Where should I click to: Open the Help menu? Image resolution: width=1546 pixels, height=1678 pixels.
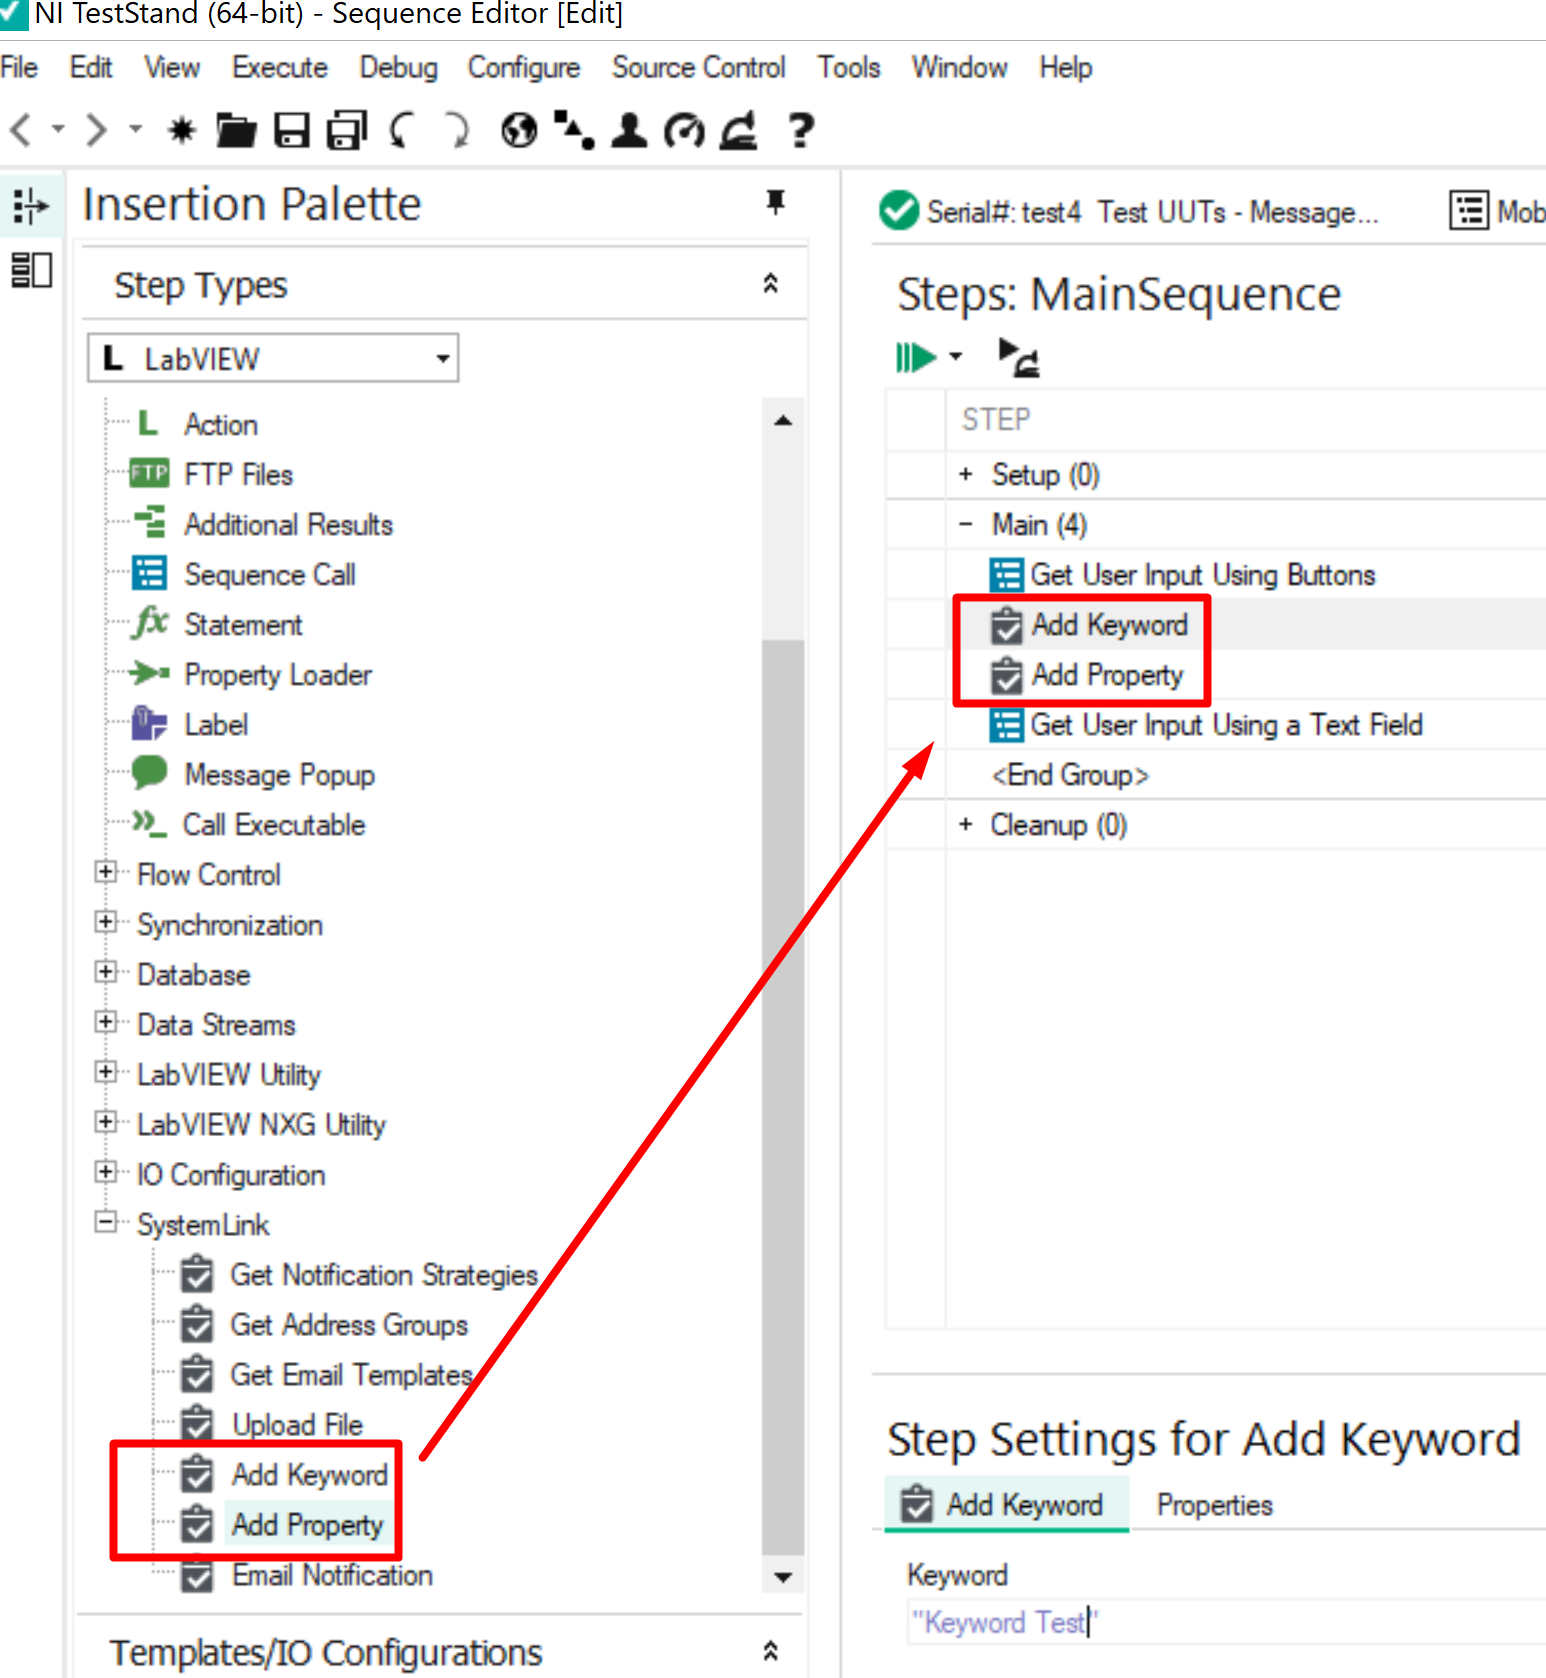(1066, 67)
